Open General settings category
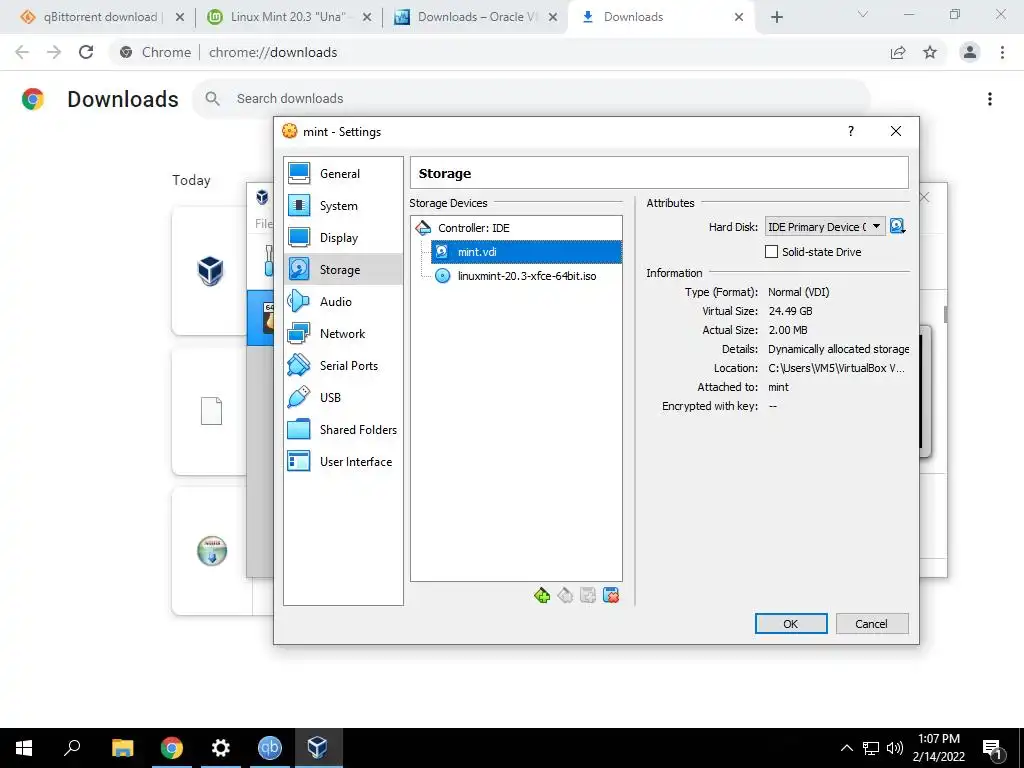The height and width of the screenshot is (768, 1024). click(x=343, y=174)
